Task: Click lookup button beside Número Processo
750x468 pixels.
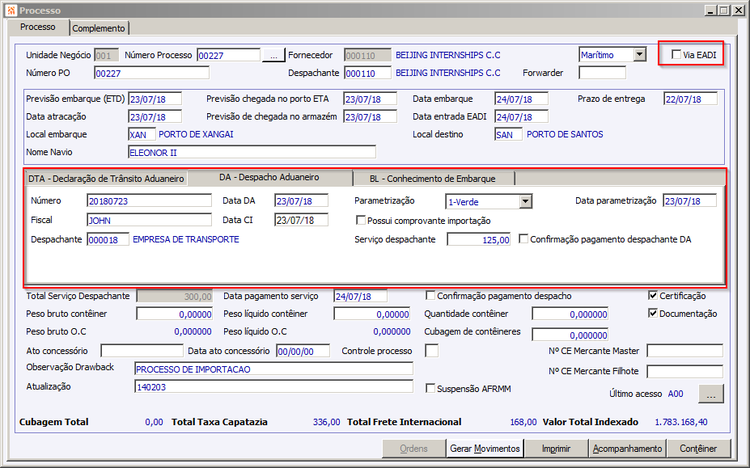Action: click(x=274, y=56)
